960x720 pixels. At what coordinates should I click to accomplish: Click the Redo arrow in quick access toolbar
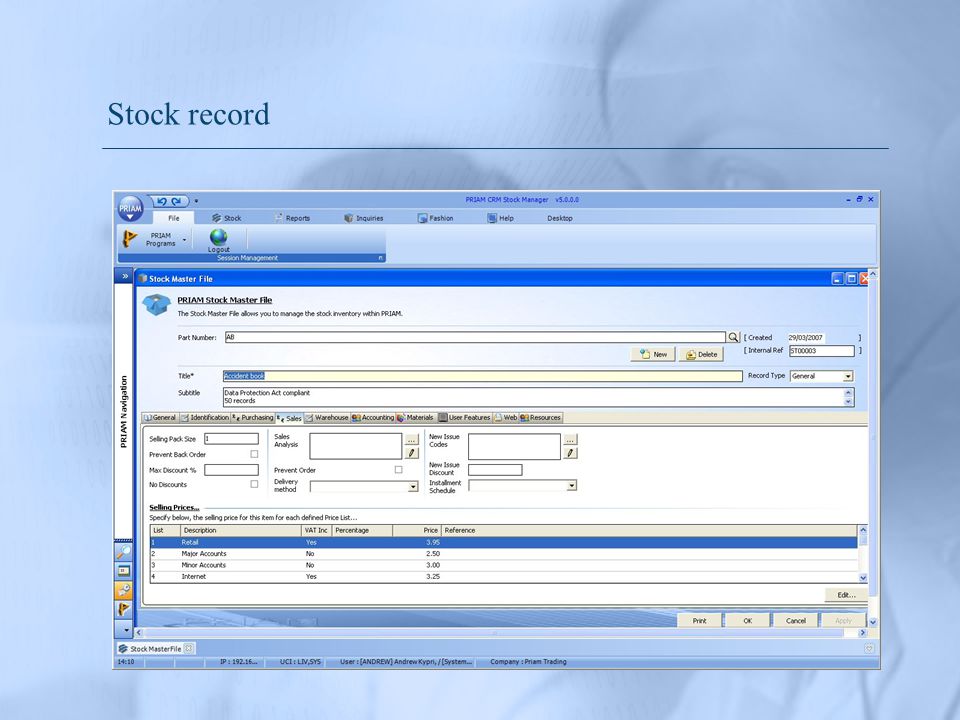pyautogui.click(x=176, y=201)
